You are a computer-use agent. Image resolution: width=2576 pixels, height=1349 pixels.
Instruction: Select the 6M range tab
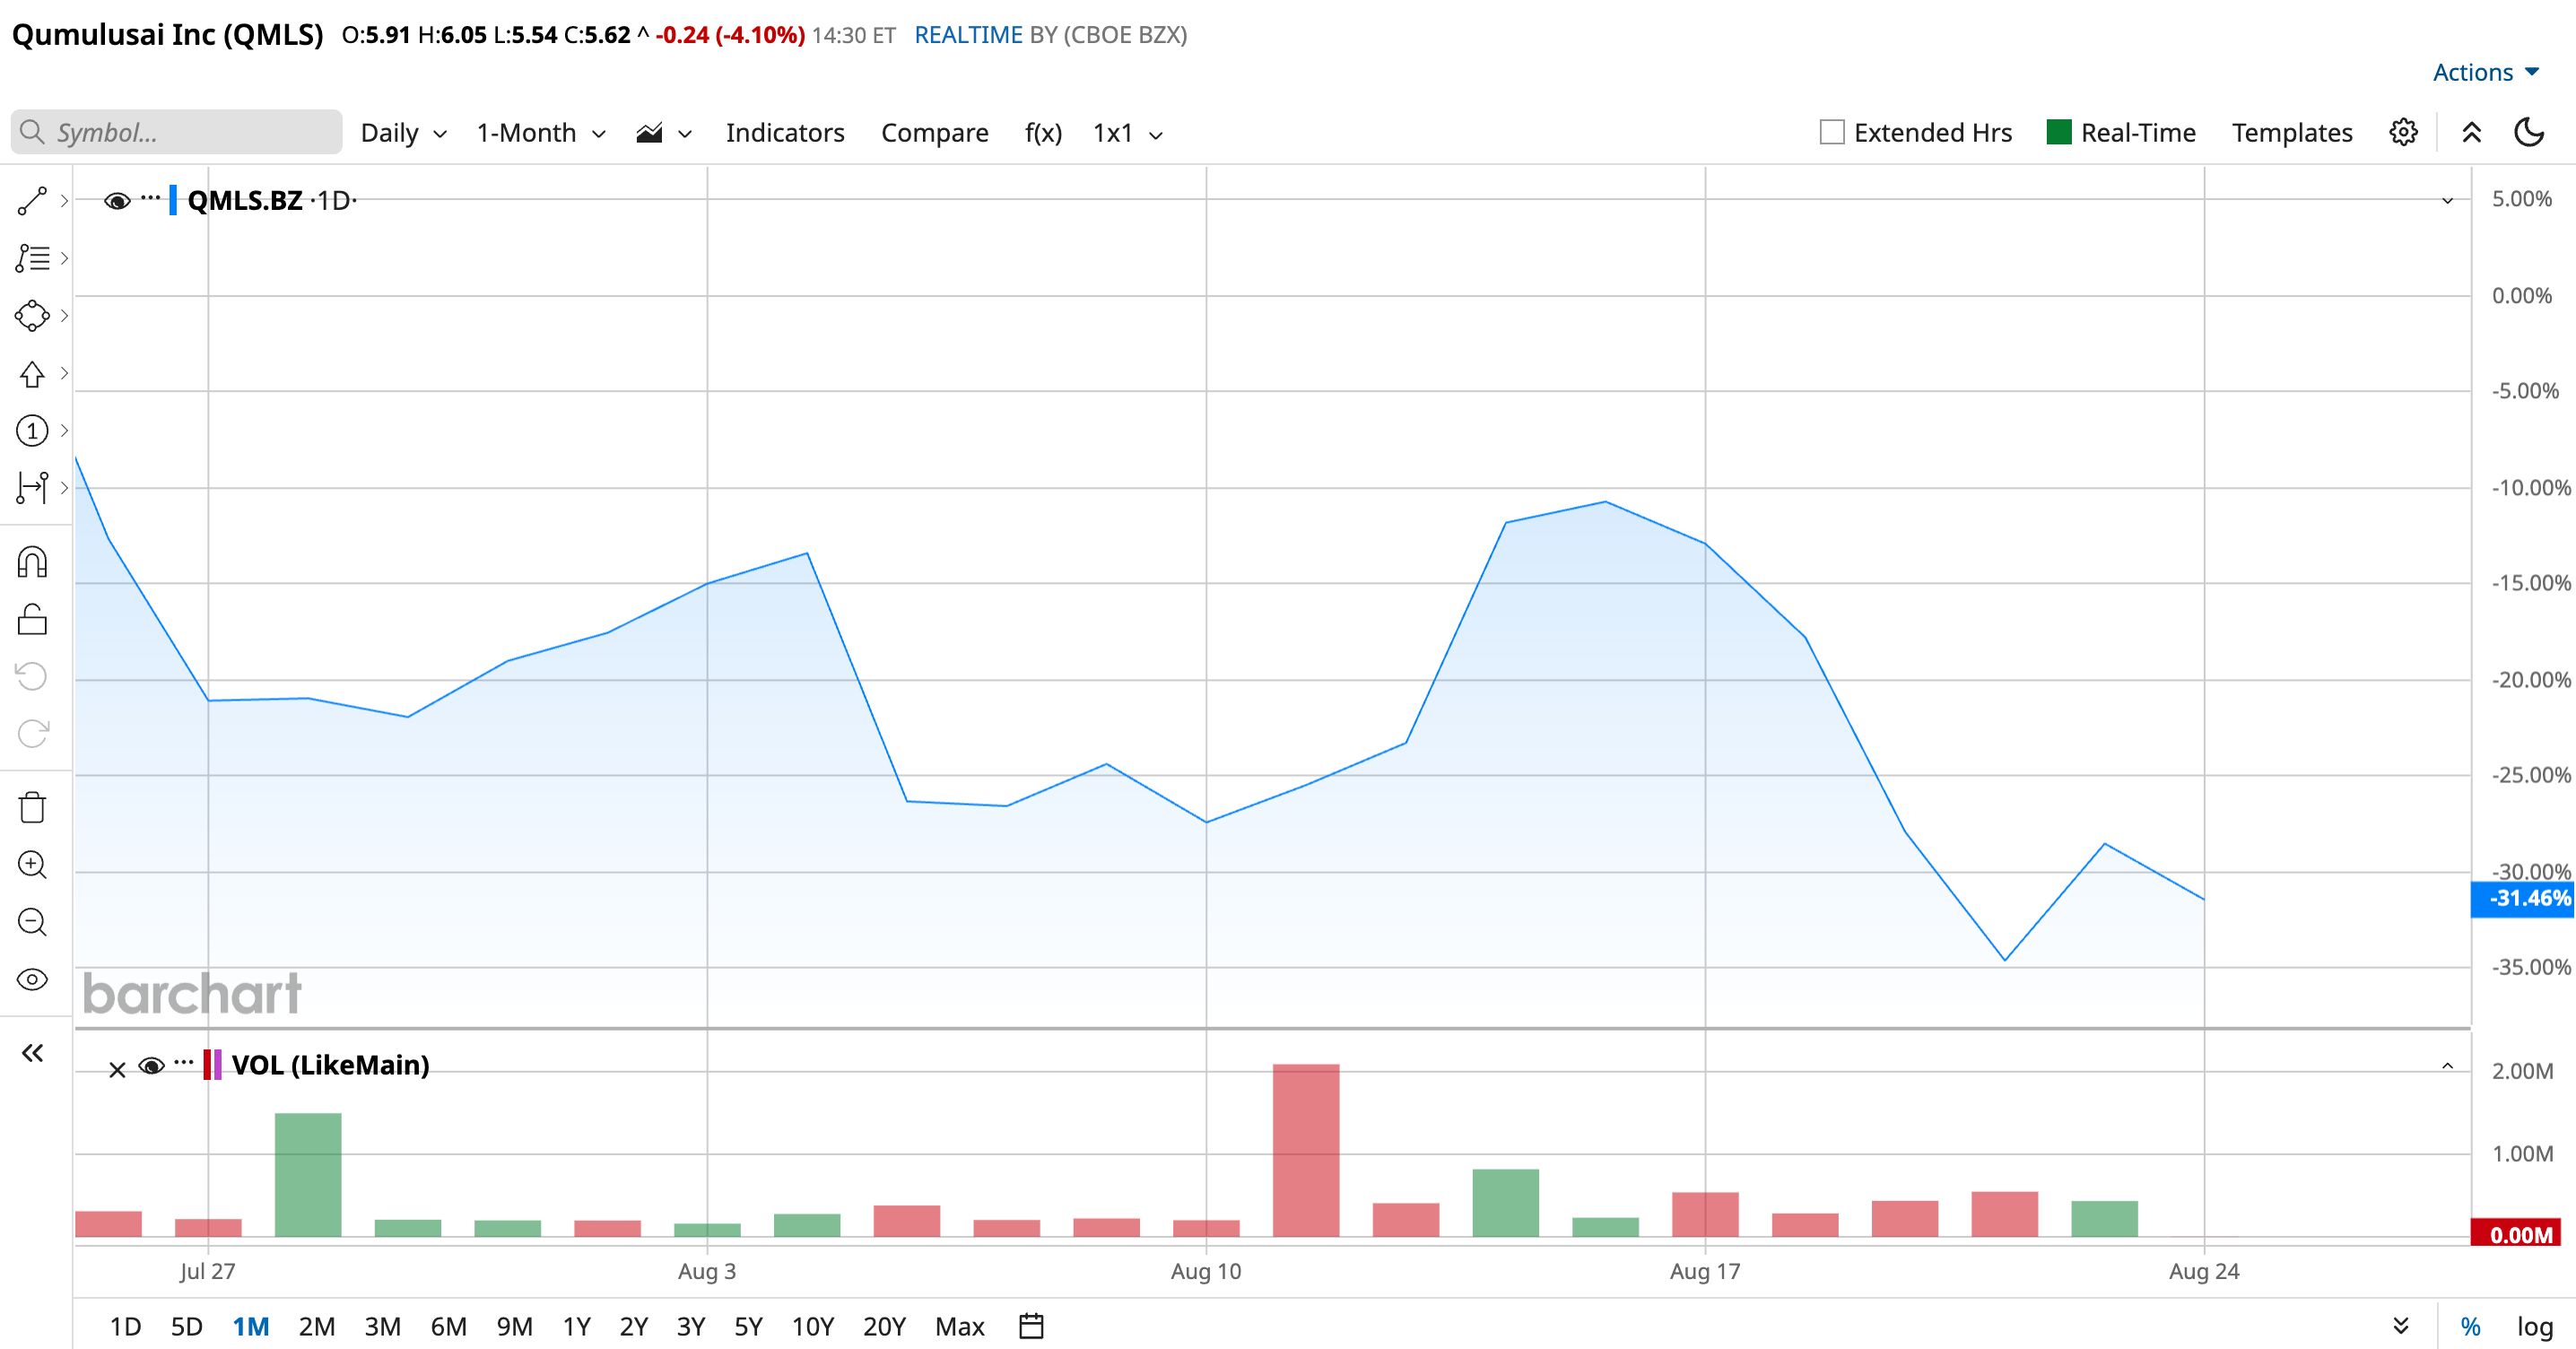449,1327
